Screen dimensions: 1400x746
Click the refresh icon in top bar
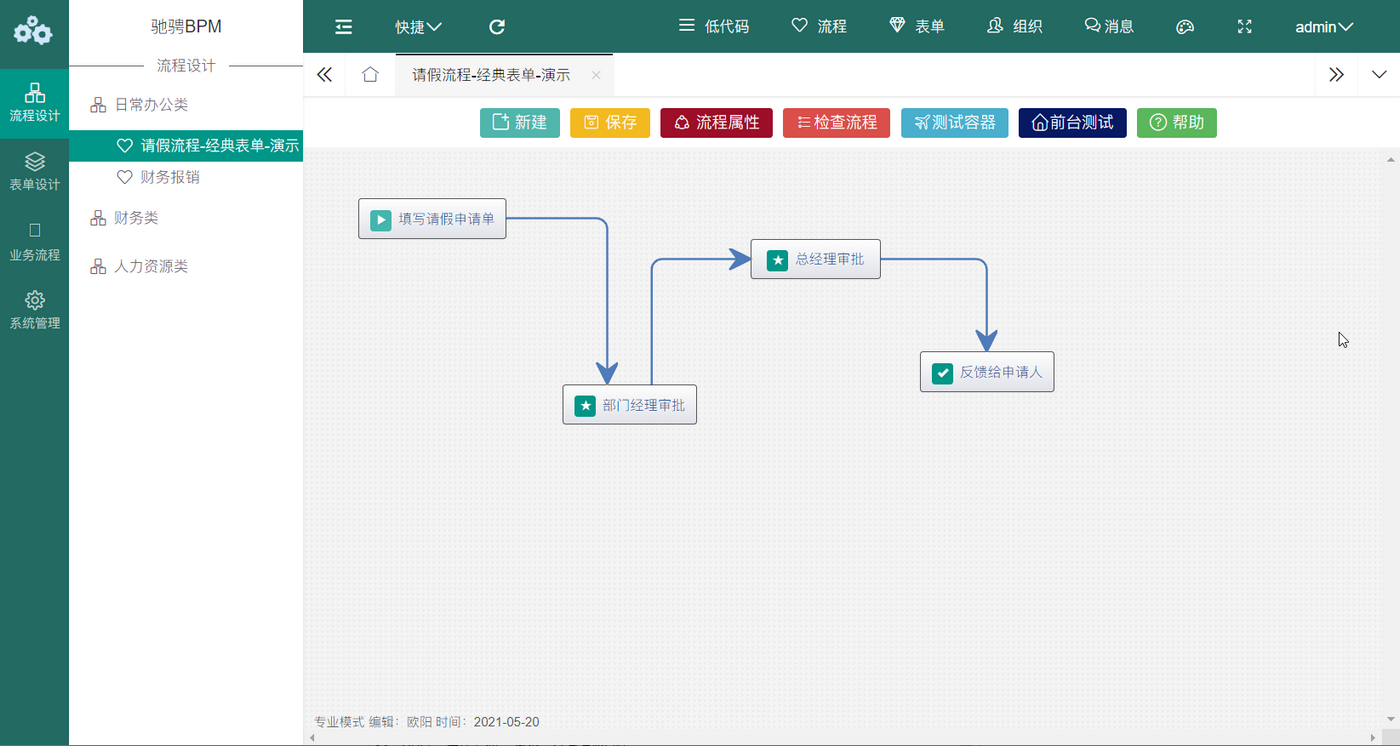coord(497,27)
